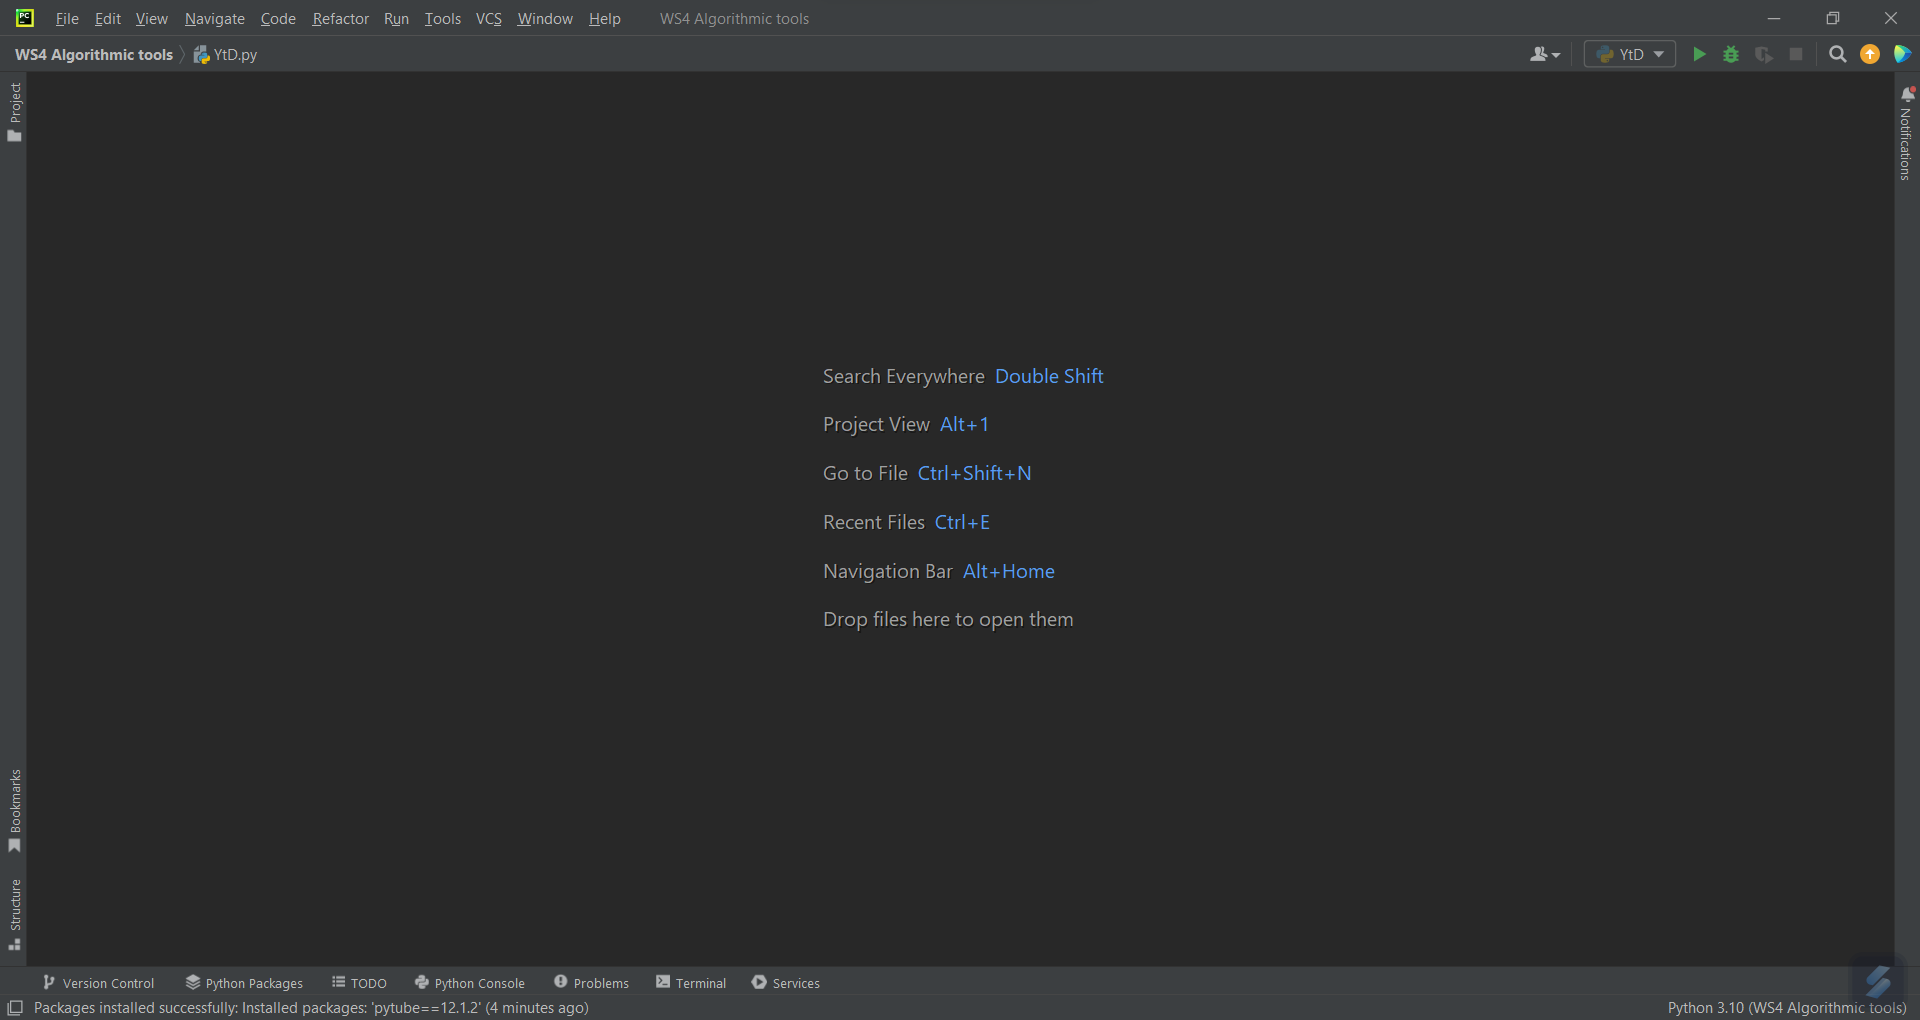
Task: Run the YtD configuration with the green play icon
Action: coord(1699,54)
